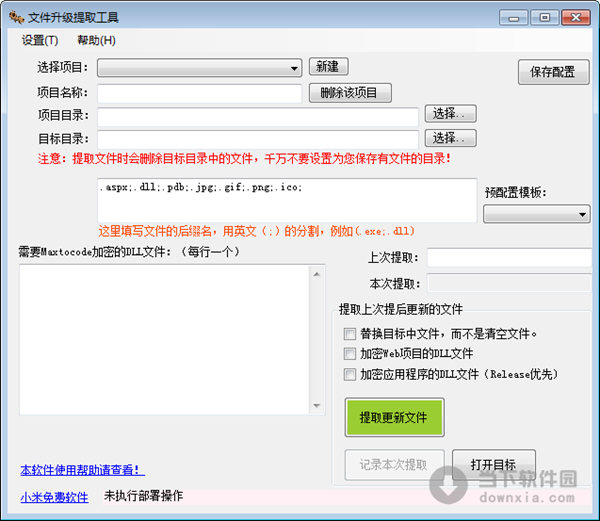Click the file extensions text box
The width and height of the screenshot is (600, 521).
pos(287,200)
